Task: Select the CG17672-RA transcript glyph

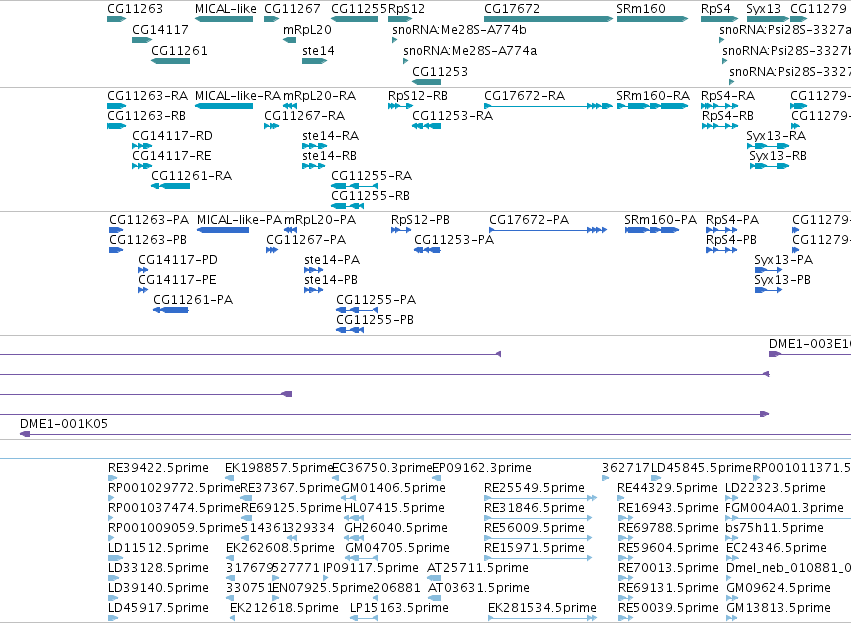Action: click(x=548, y=106)
